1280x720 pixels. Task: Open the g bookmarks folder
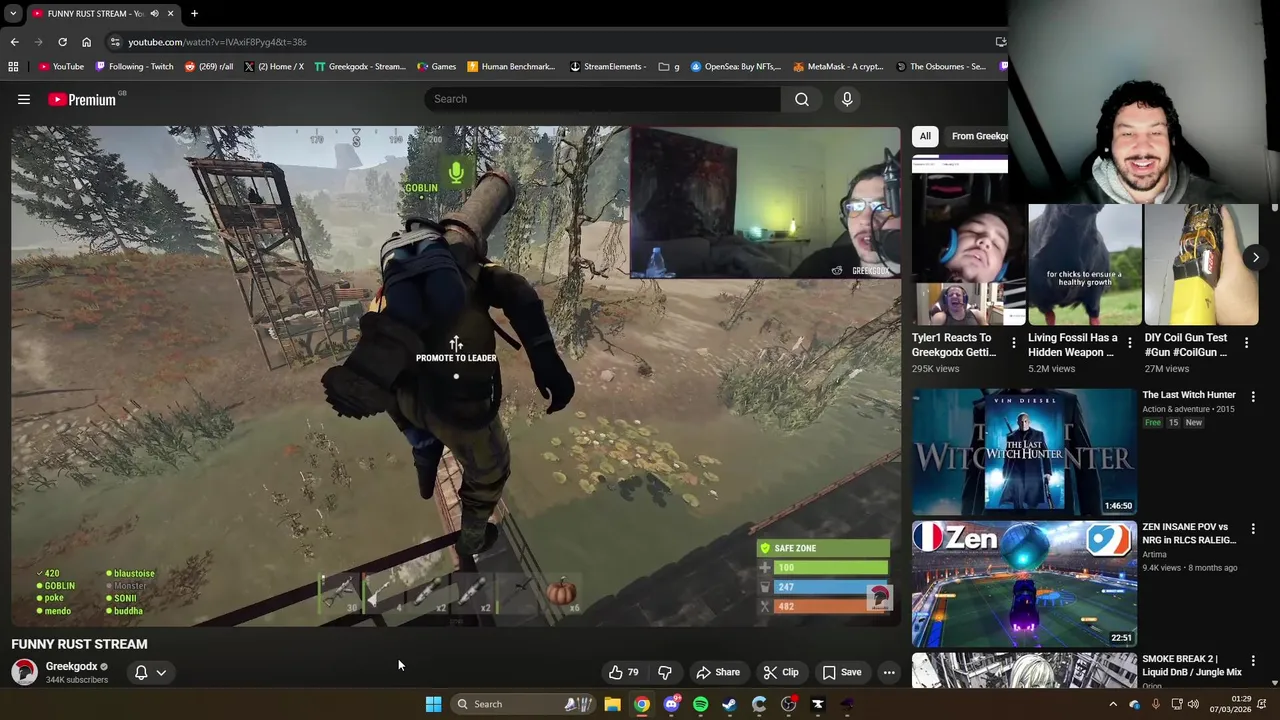point(669,67)
